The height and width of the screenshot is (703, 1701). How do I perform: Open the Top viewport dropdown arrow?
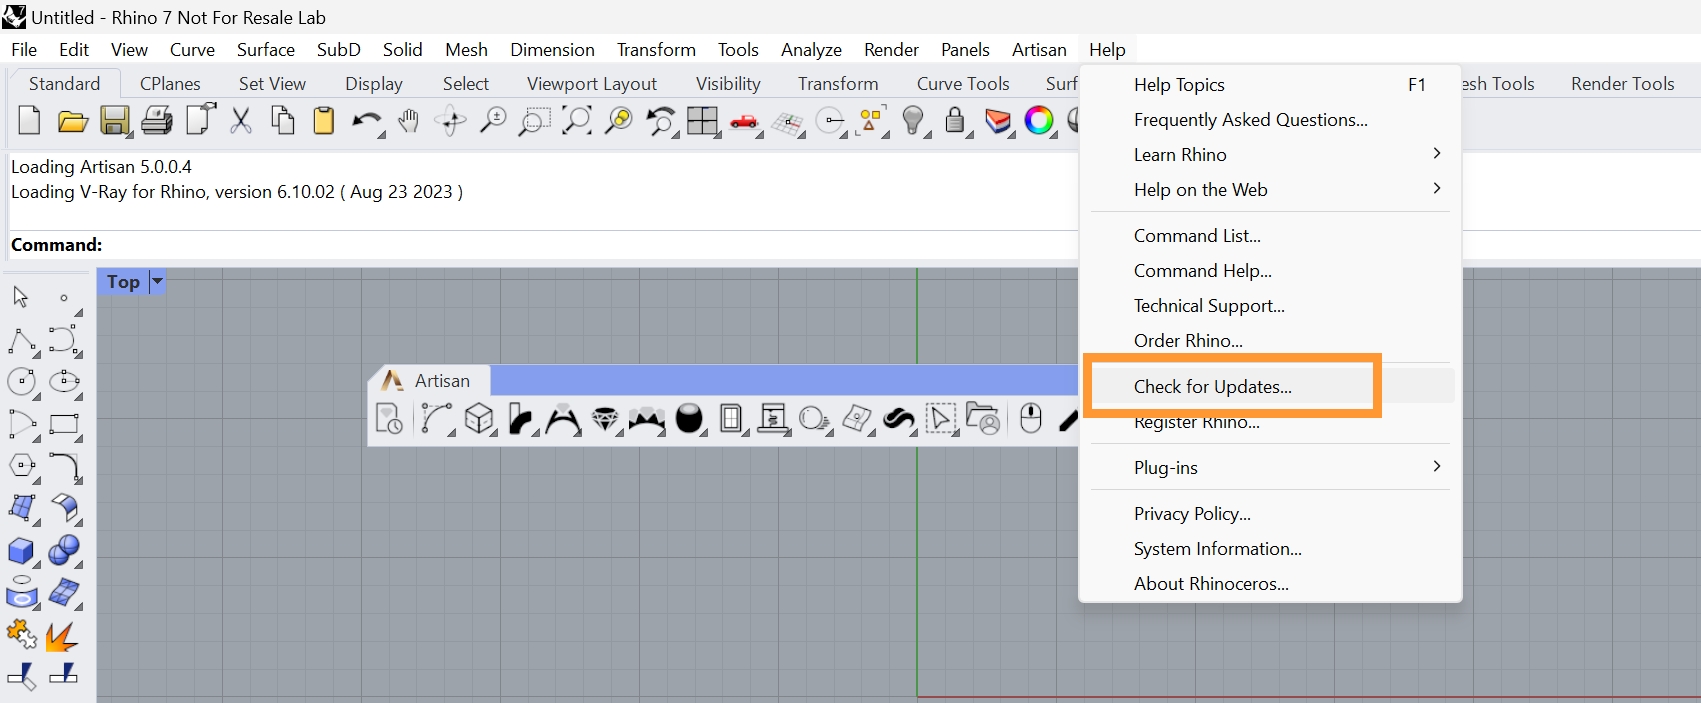click(157, 282)
